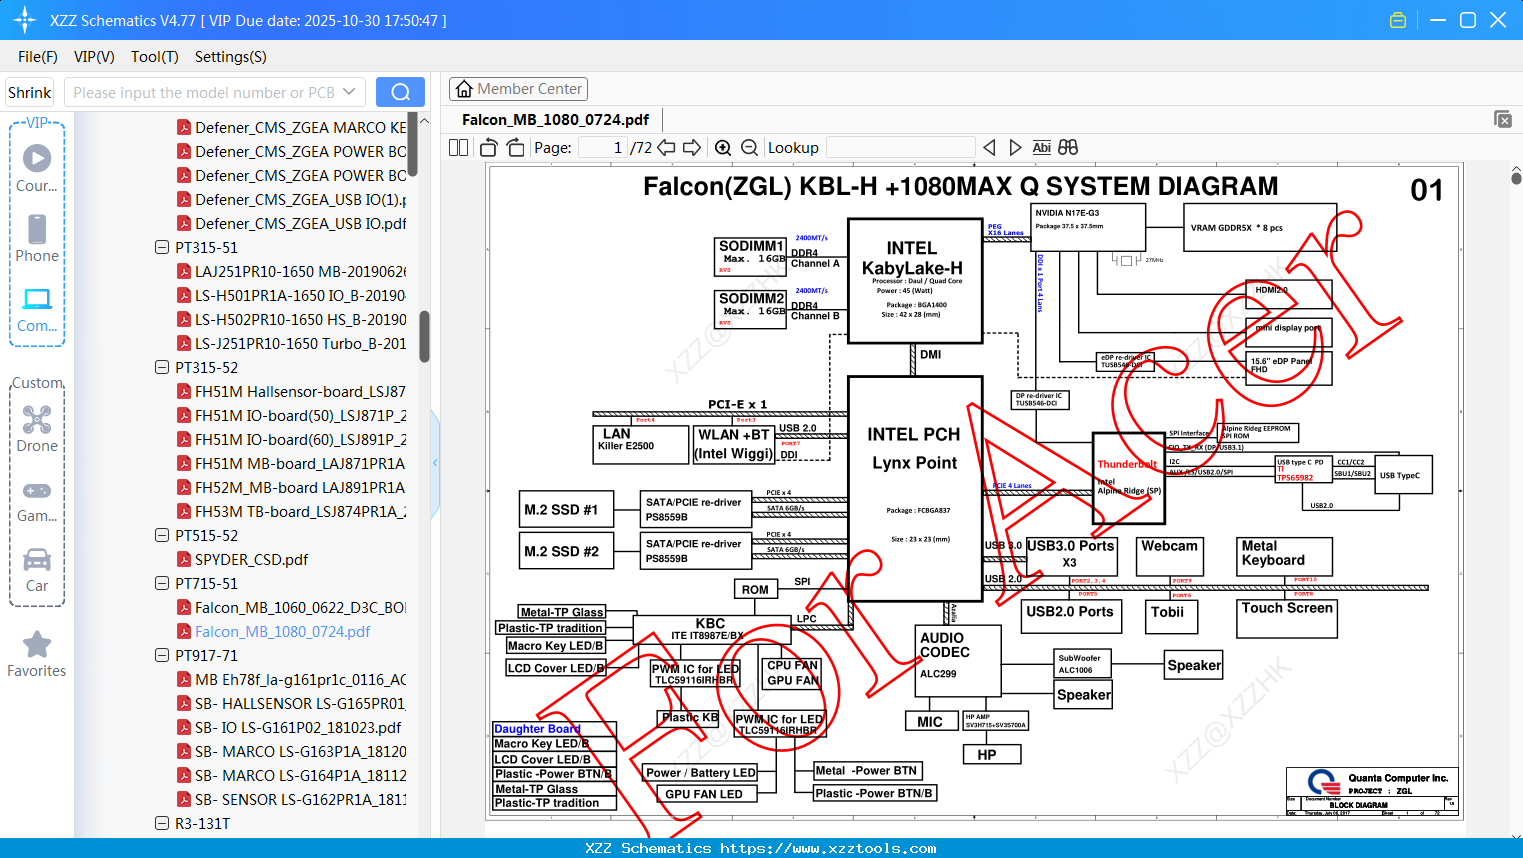Collapse the left panel with the splitter handle
The height and width of the screenshot is (858, 1523).
435,462
